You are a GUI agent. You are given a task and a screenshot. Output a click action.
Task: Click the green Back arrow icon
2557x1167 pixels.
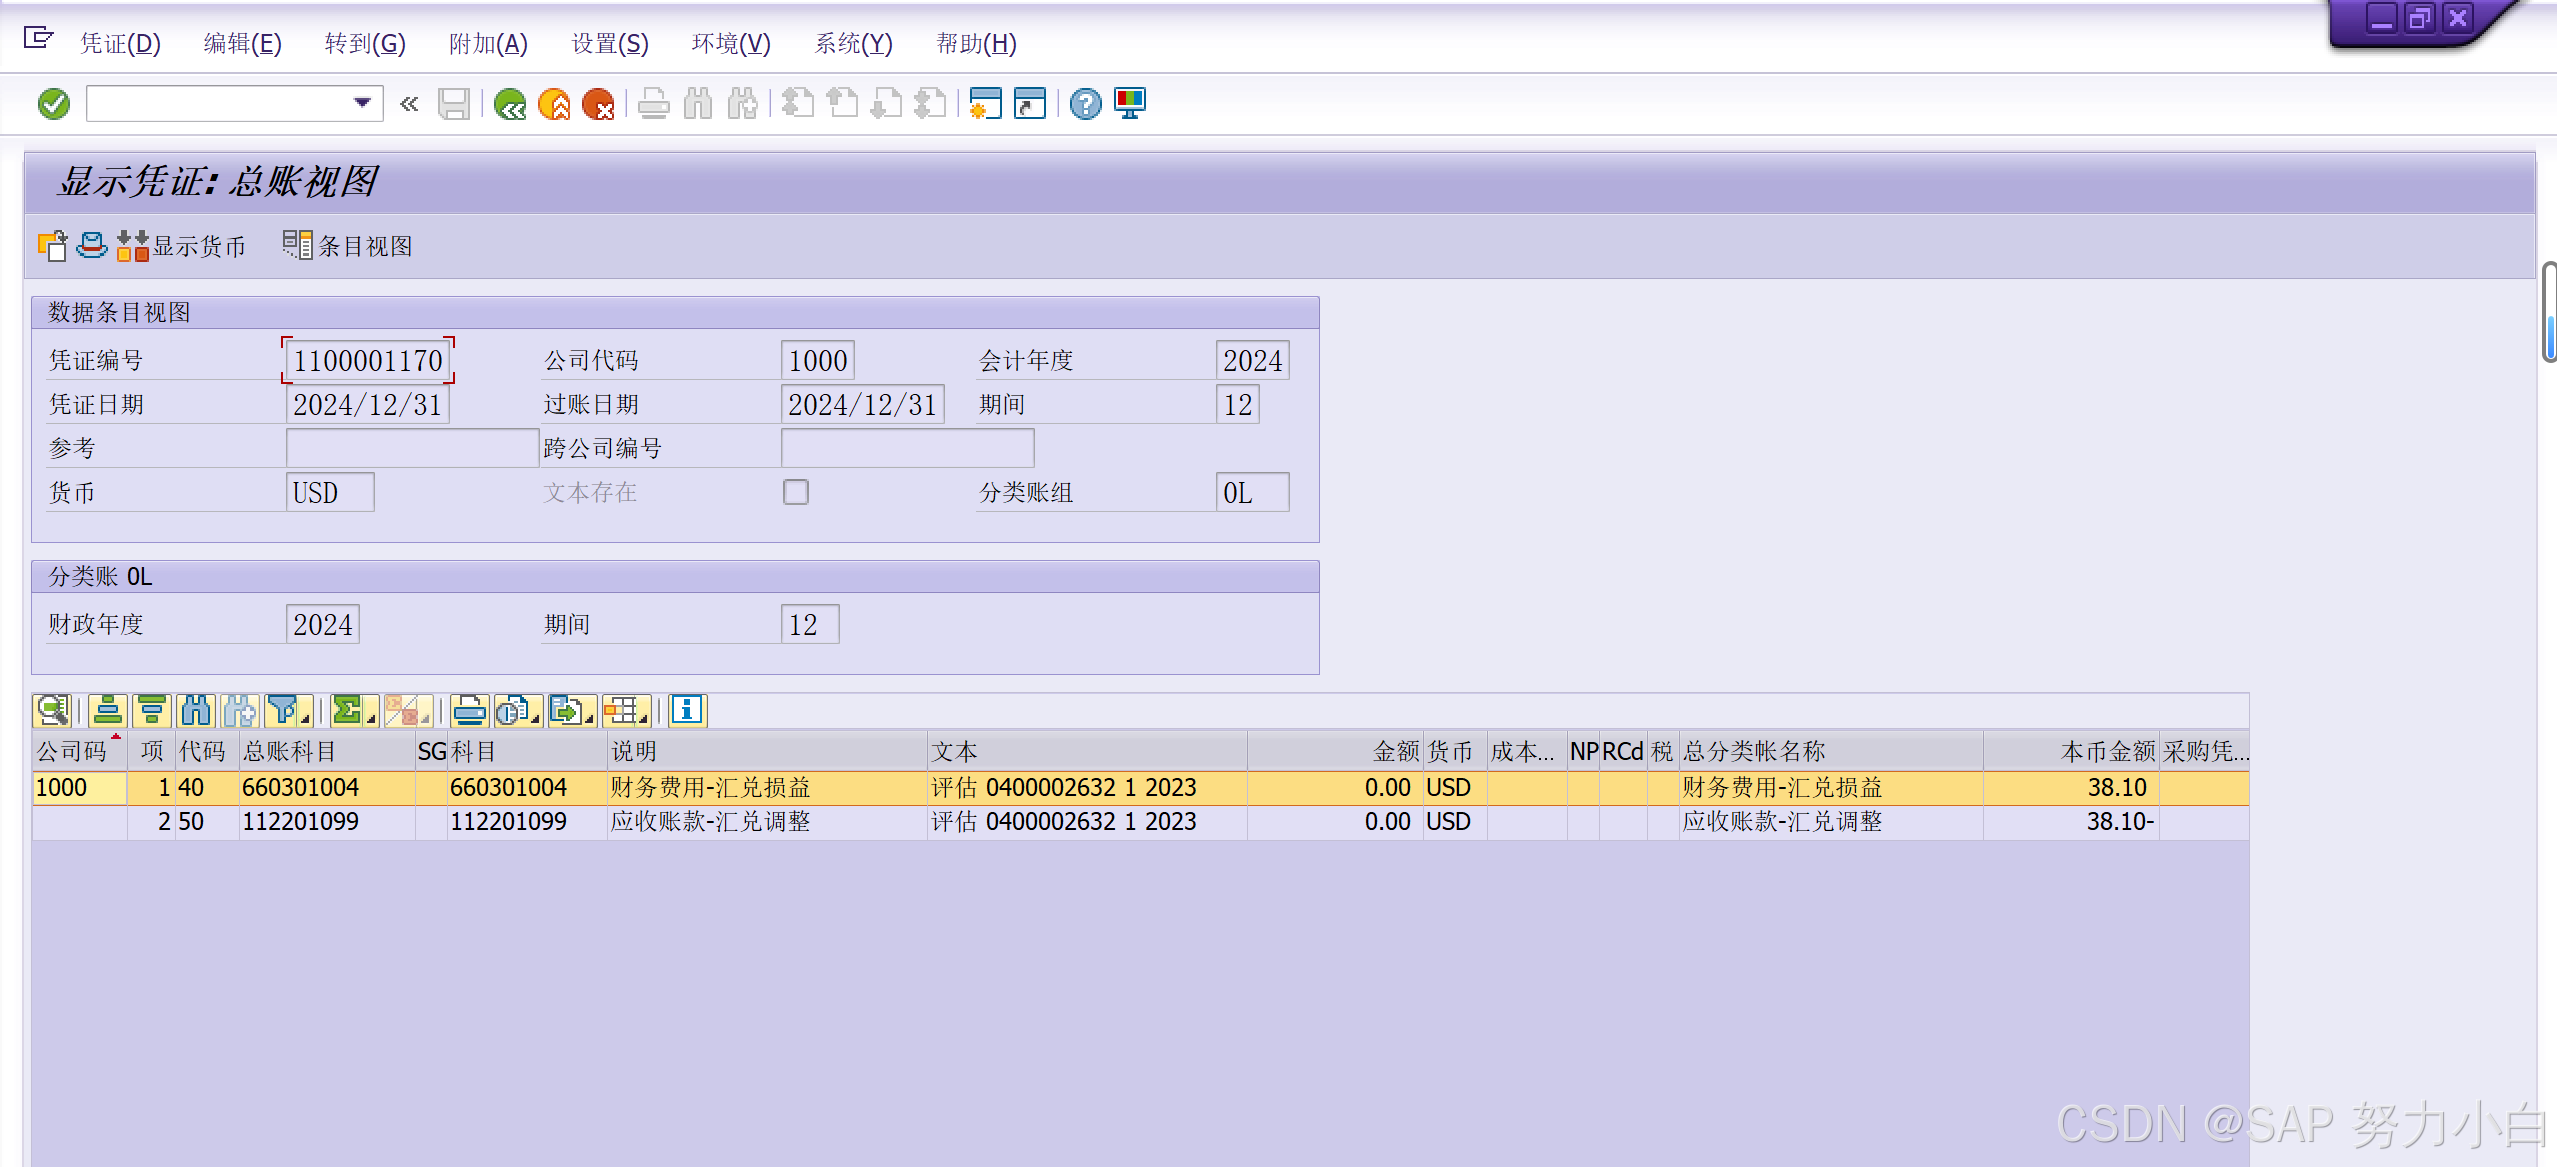pos(510,104)
